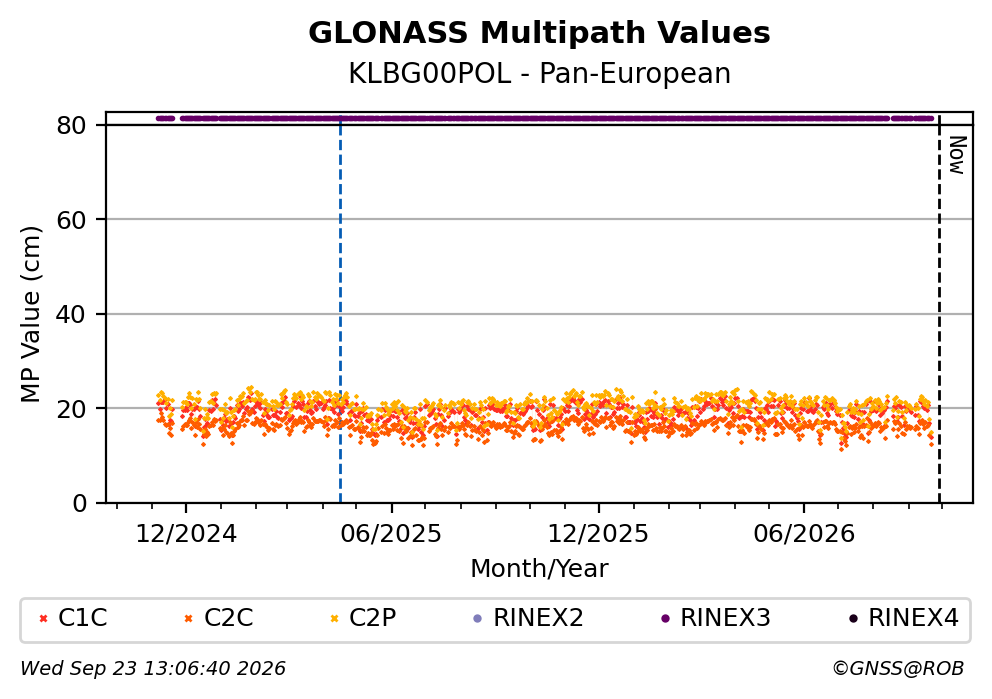Click the 06/2026 x-axis tick label

[x=803, y=534]
